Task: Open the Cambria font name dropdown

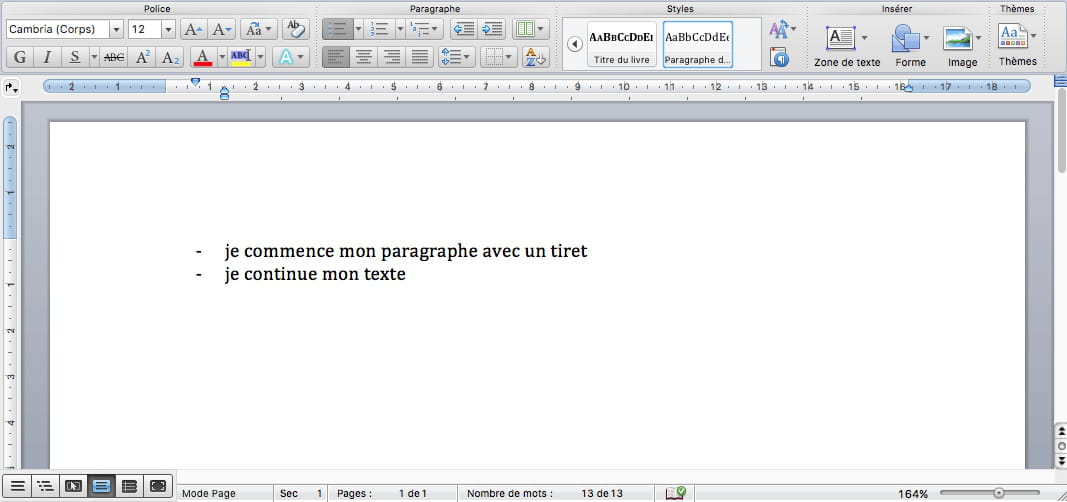Action: click(116, 30)
